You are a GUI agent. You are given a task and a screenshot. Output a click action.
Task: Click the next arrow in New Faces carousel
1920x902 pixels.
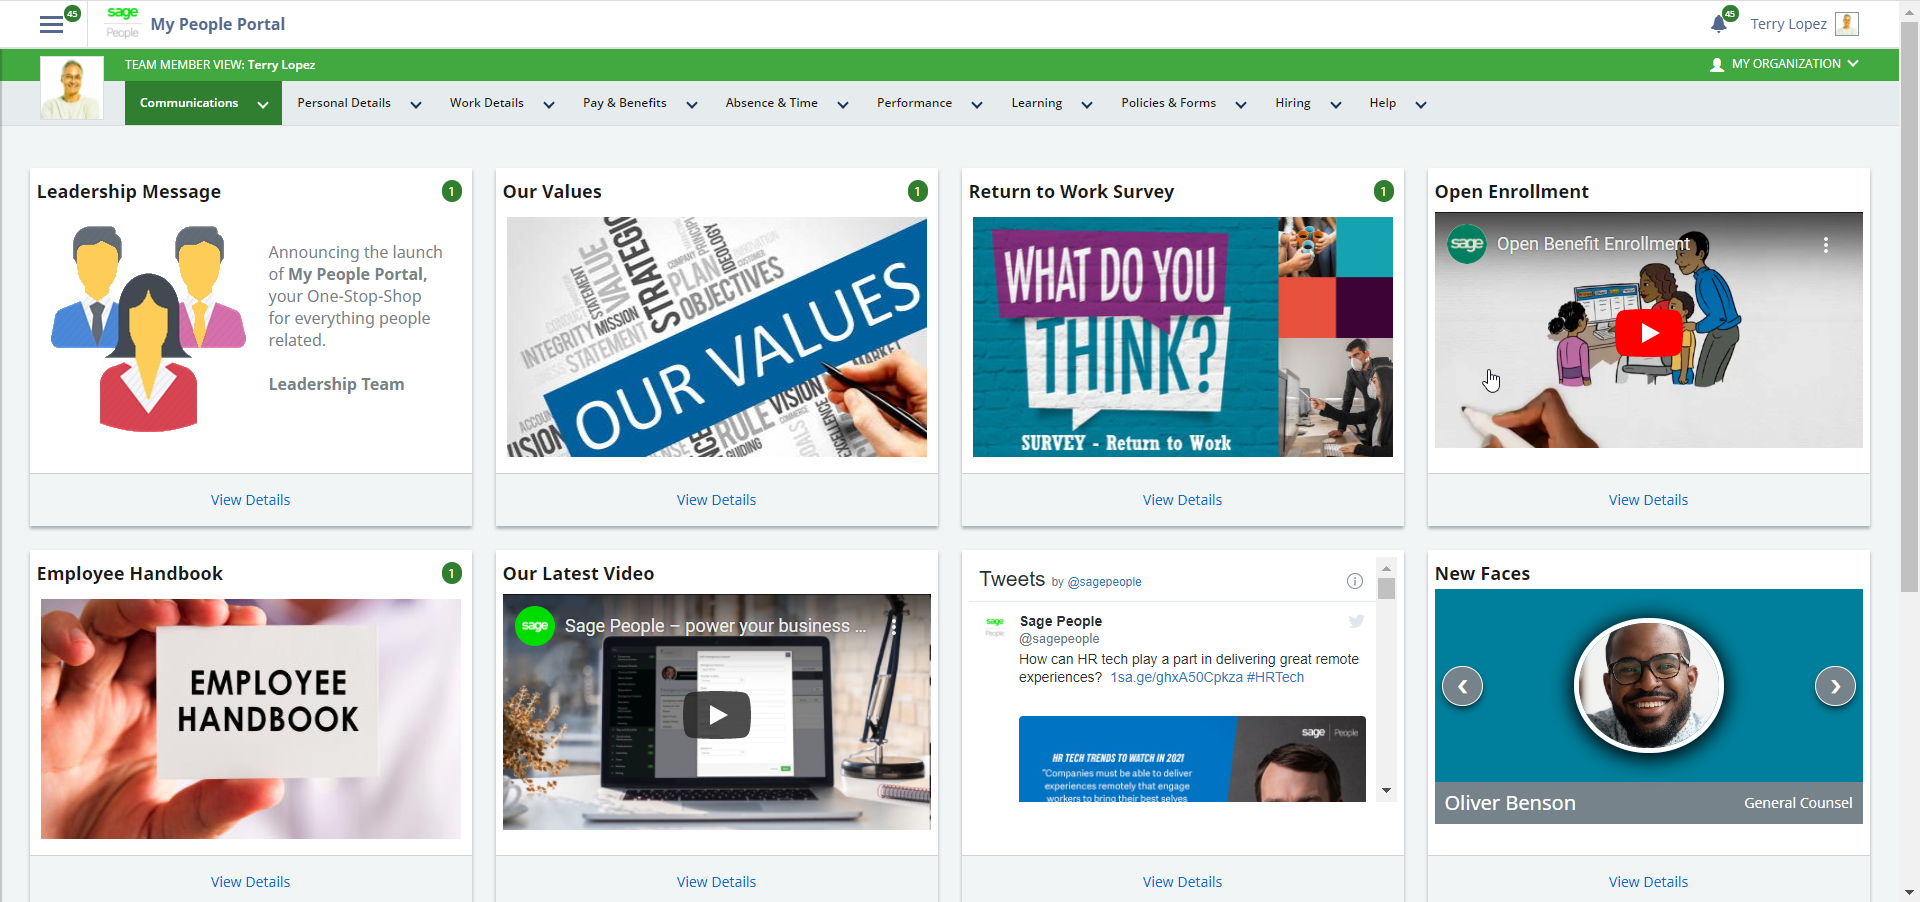click(x=1835, y=686)
